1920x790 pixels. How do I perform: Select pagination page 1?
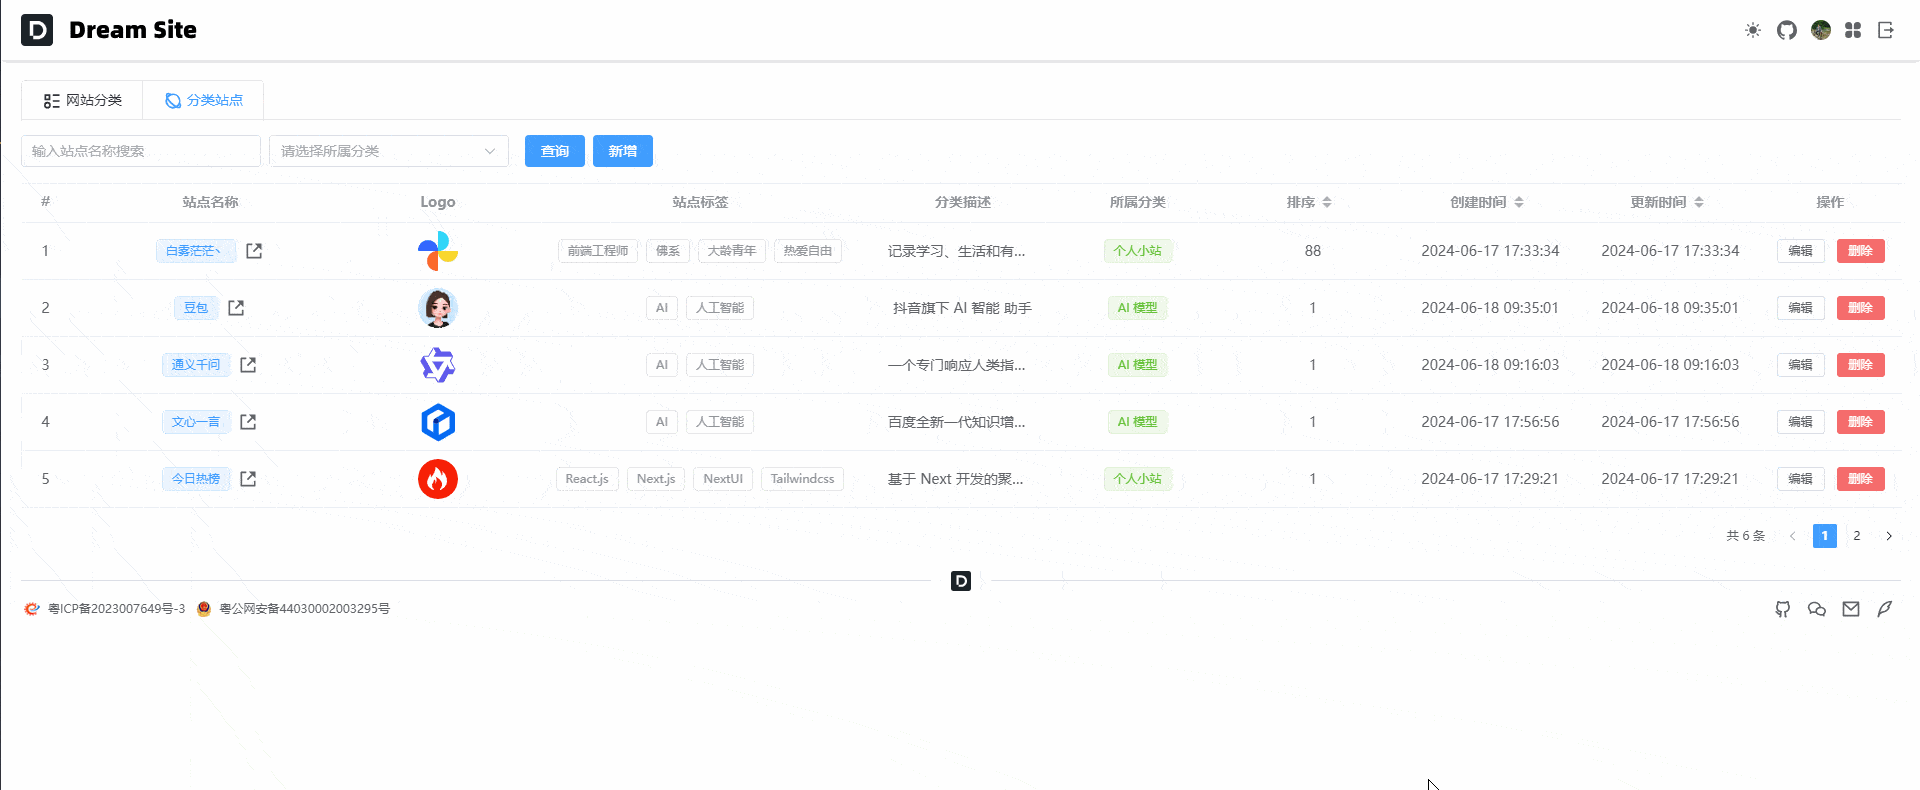[1825, 536]
